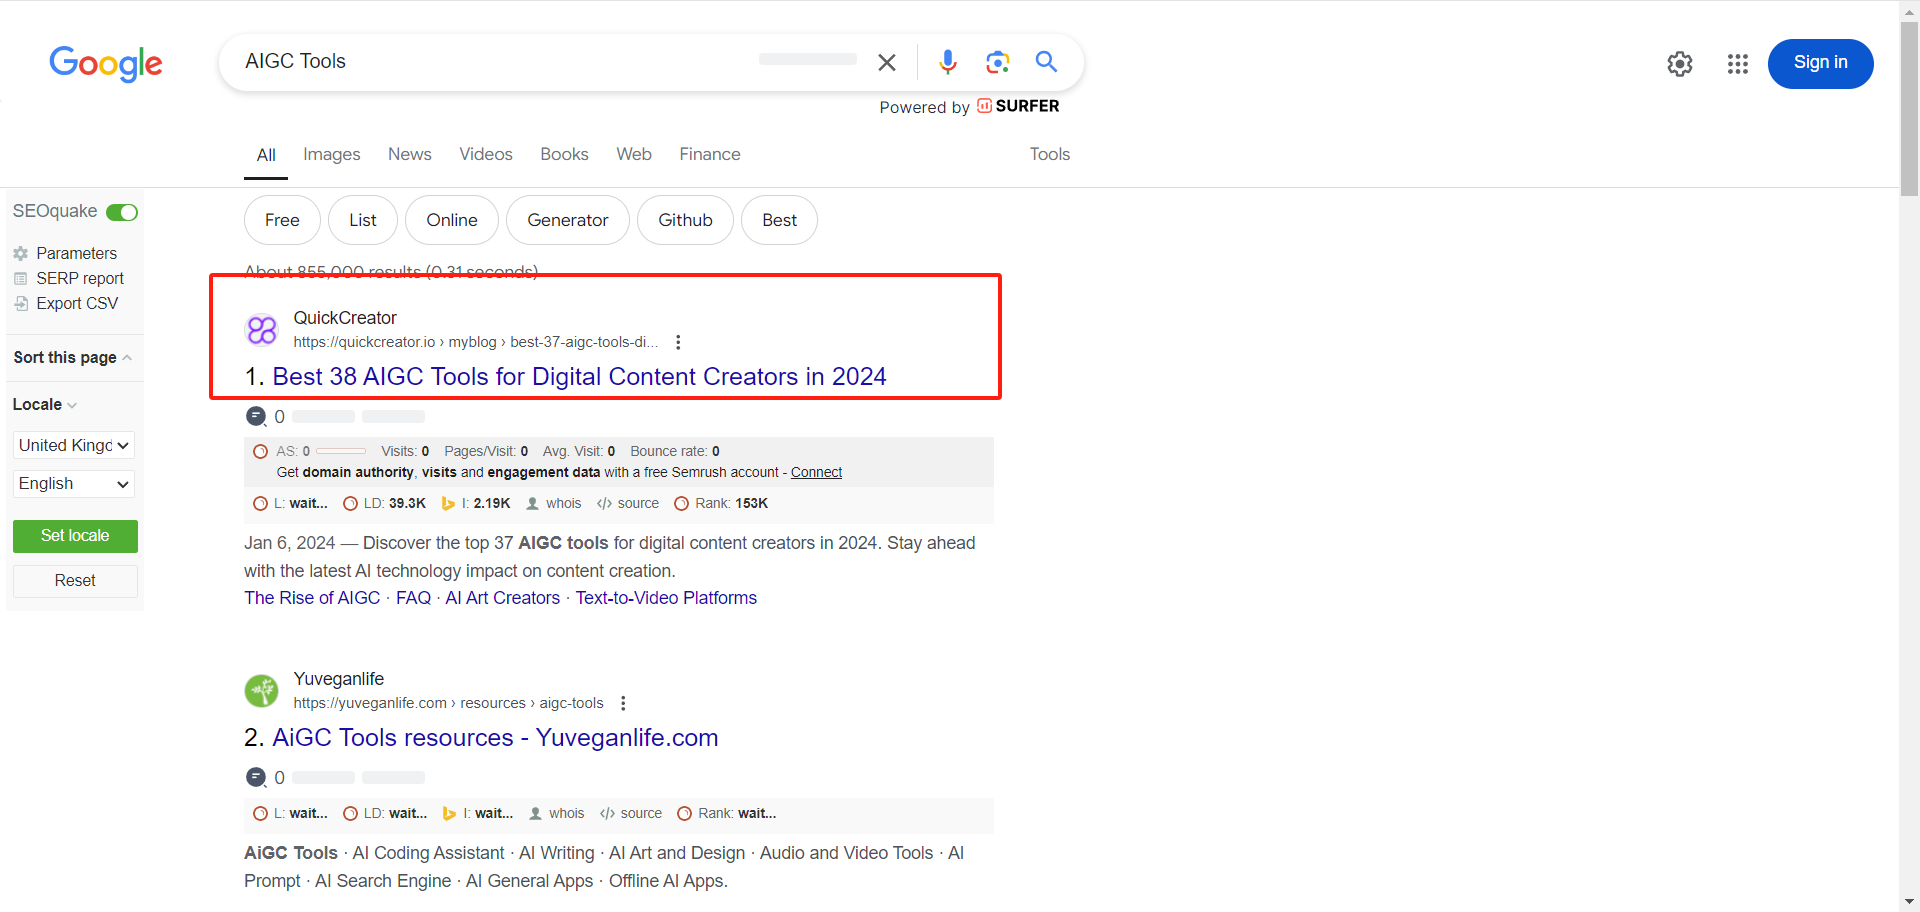Switch to the News tab
Image resolution: width=1920 pixels, height=912 pixels.
click(x=410, y=155)
